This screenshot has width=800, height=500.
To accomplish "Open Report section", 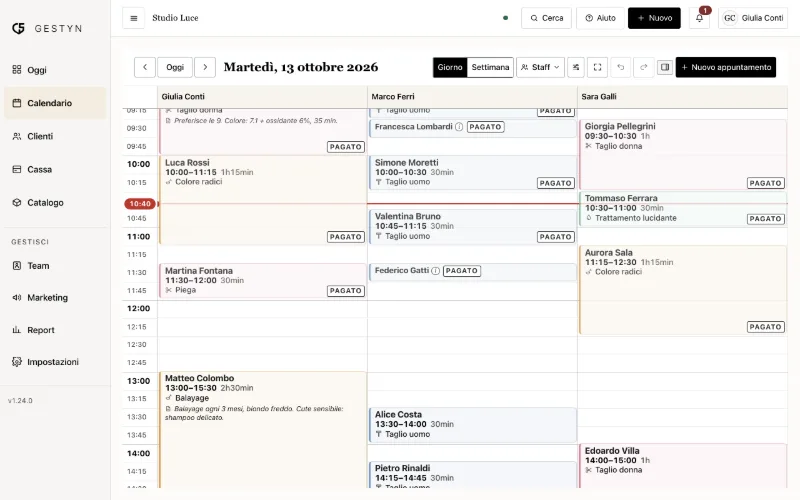I will 55,330.
